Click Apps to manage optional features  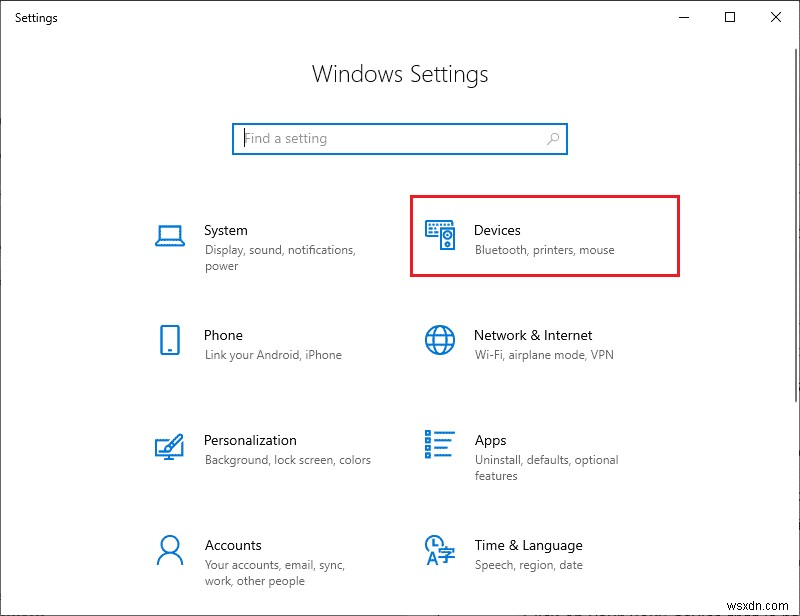[x=490, y=440]
